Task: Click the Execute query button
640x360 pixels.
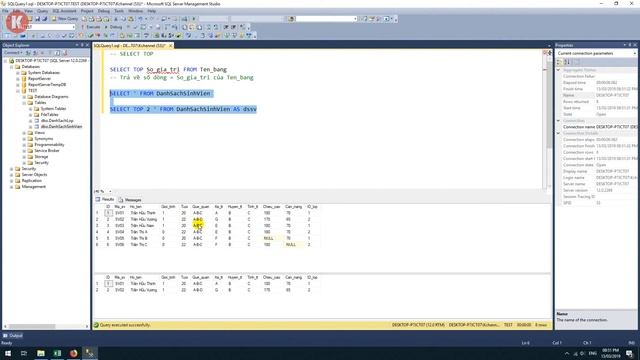Action: coord(91,27)
